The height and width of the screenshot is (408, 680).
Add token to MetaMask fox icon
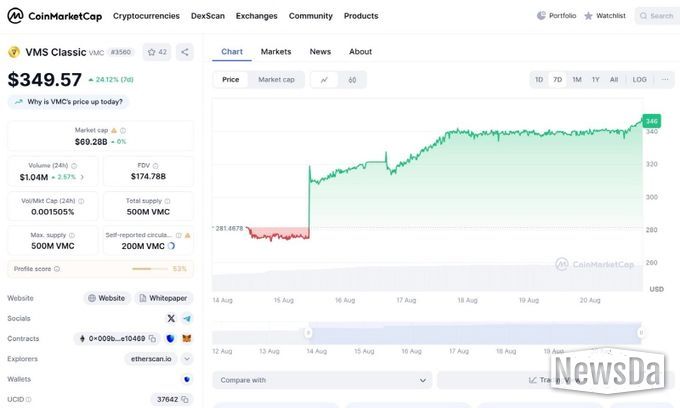pyautogui.click(x=186, y=338)
